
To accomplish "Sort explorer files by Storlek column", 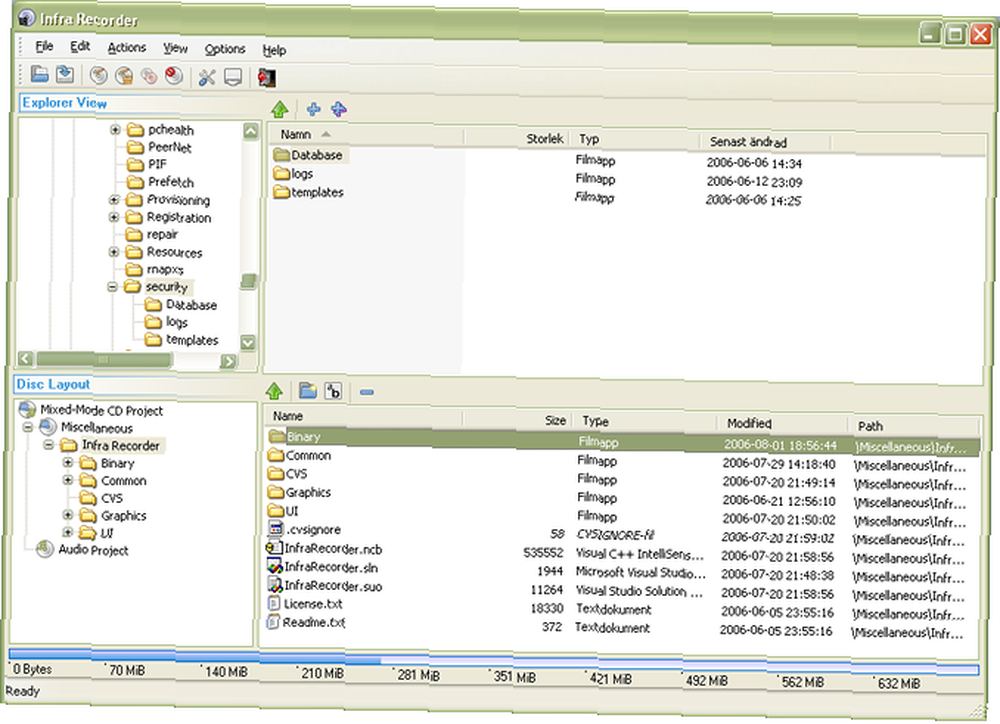I will (x=515, y=138).
